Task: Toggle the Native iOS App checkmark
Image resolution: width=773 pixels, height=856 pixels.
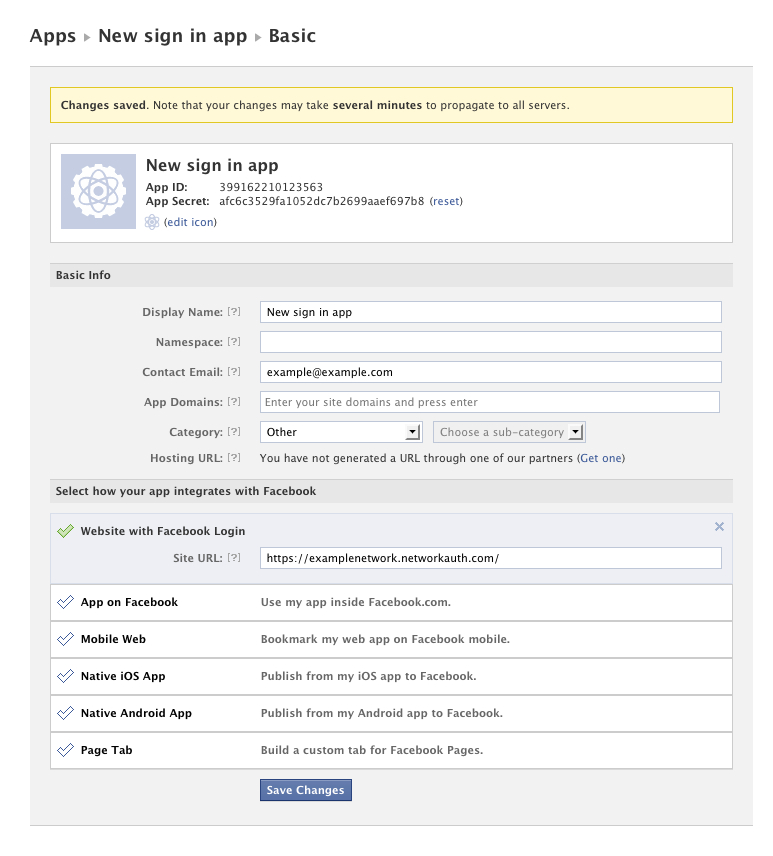Action: (66, 676)
